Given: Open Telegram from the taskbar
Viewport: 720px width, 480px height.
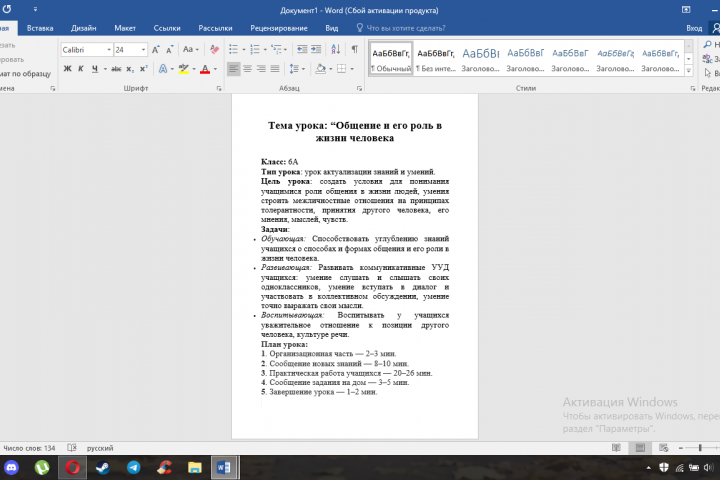Looking at the screenshot, I should point(134,468).
